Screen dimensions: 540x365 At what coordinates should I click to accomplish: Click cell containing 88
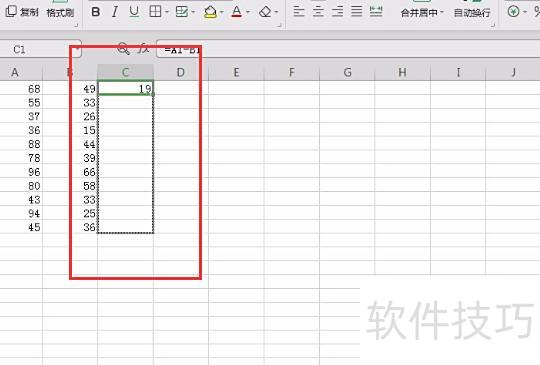coord(21,144)
